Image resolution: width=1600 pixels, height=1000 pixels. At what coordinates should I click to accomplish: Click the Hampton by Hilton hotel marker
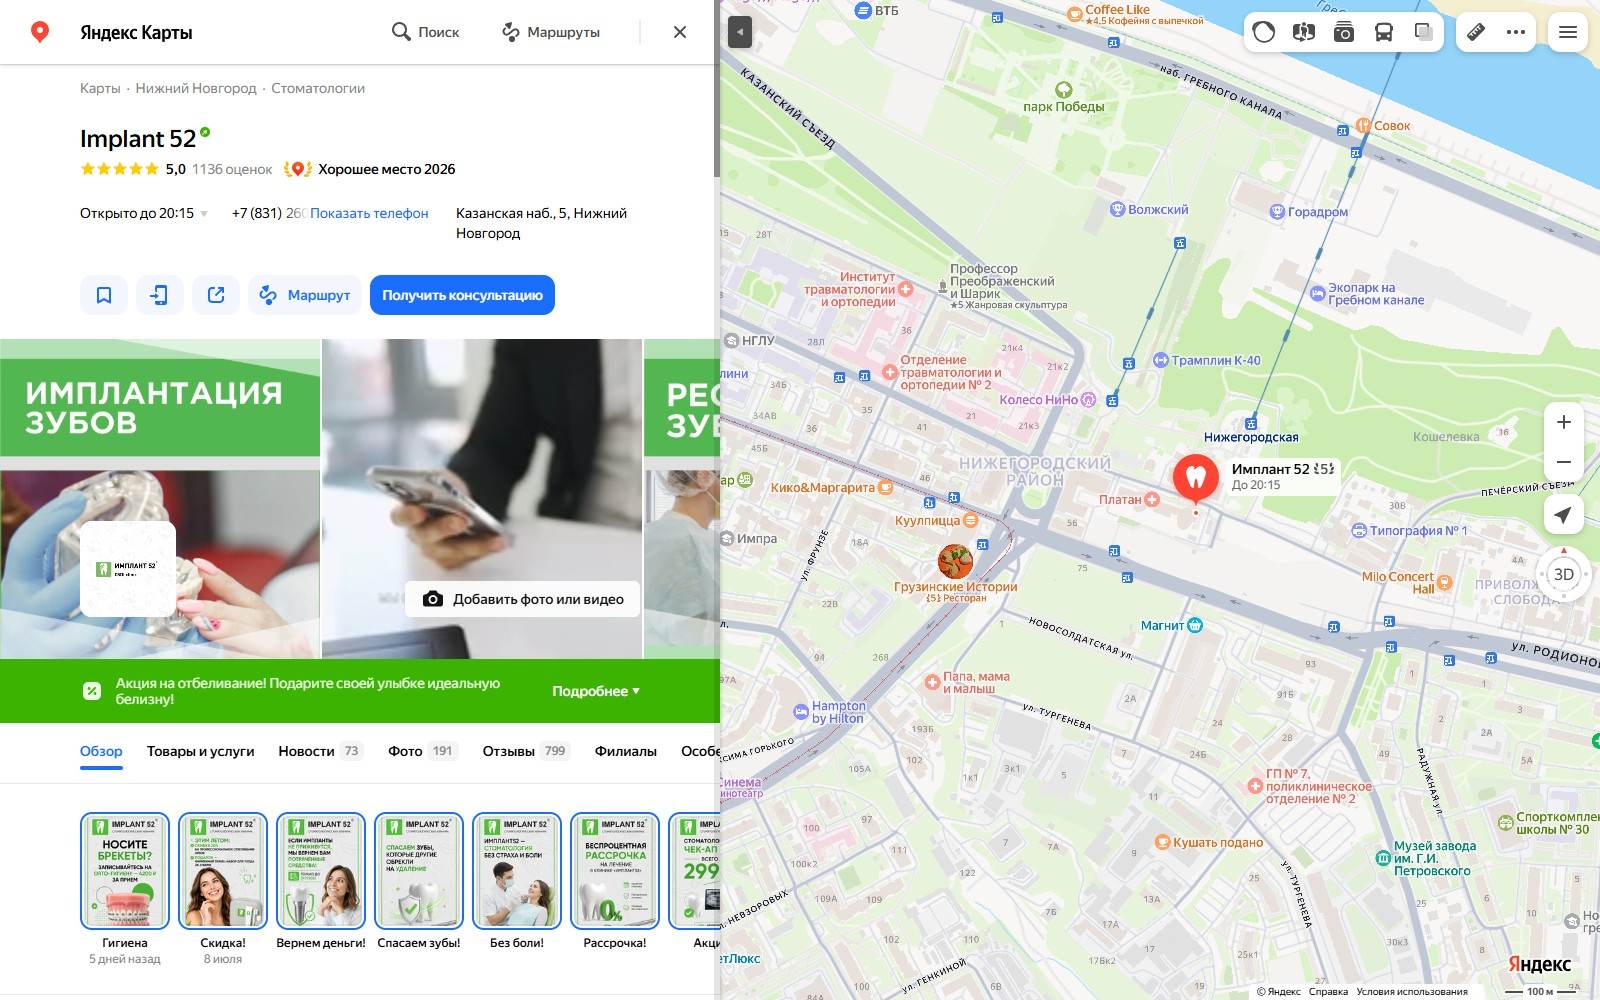801,712
